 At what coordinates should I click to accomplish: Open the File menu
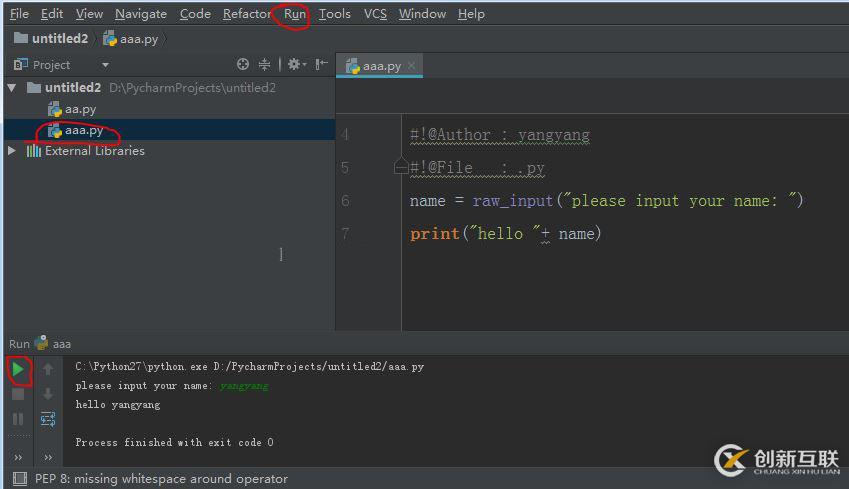click(19, 14)
